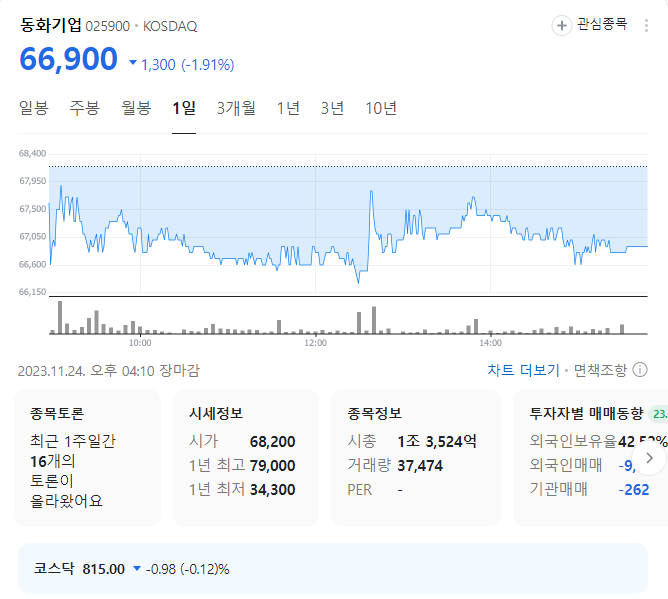
Task: Click the 1년 최저 value 34,300
Action: click(x=273, y=490)
